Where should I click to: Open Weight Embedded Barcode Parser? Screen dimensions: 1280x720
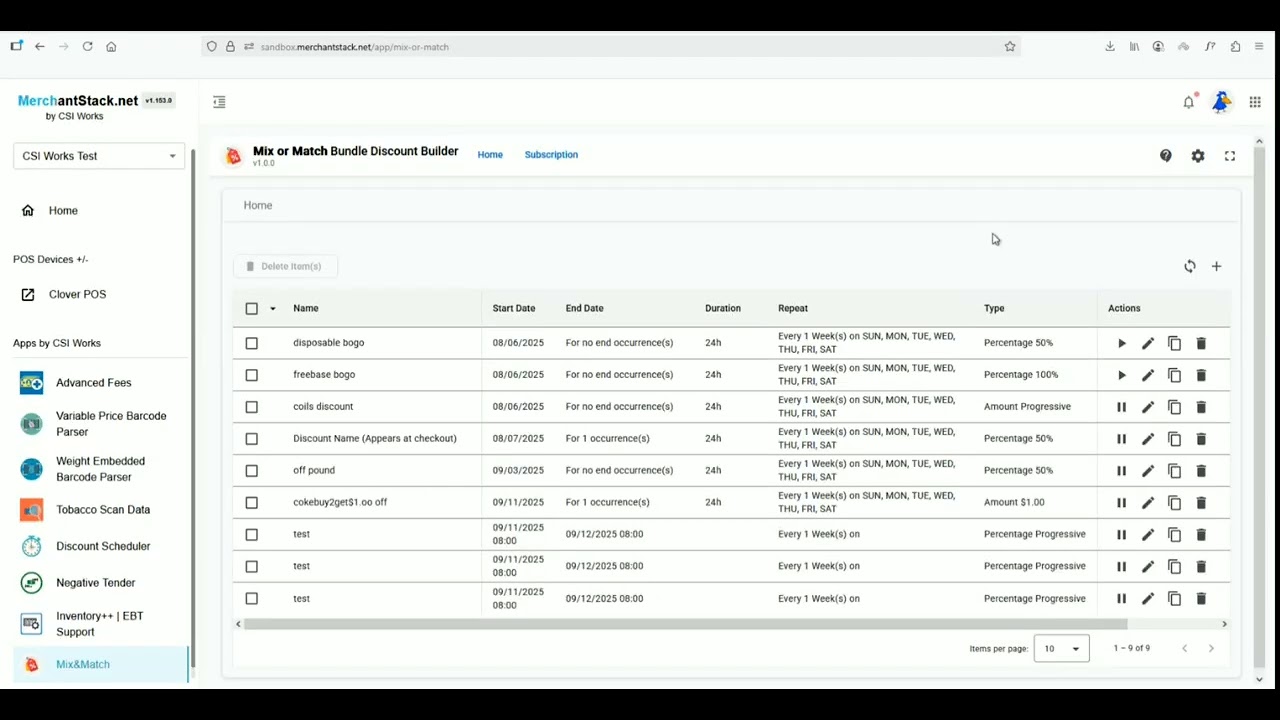point(99,469)
